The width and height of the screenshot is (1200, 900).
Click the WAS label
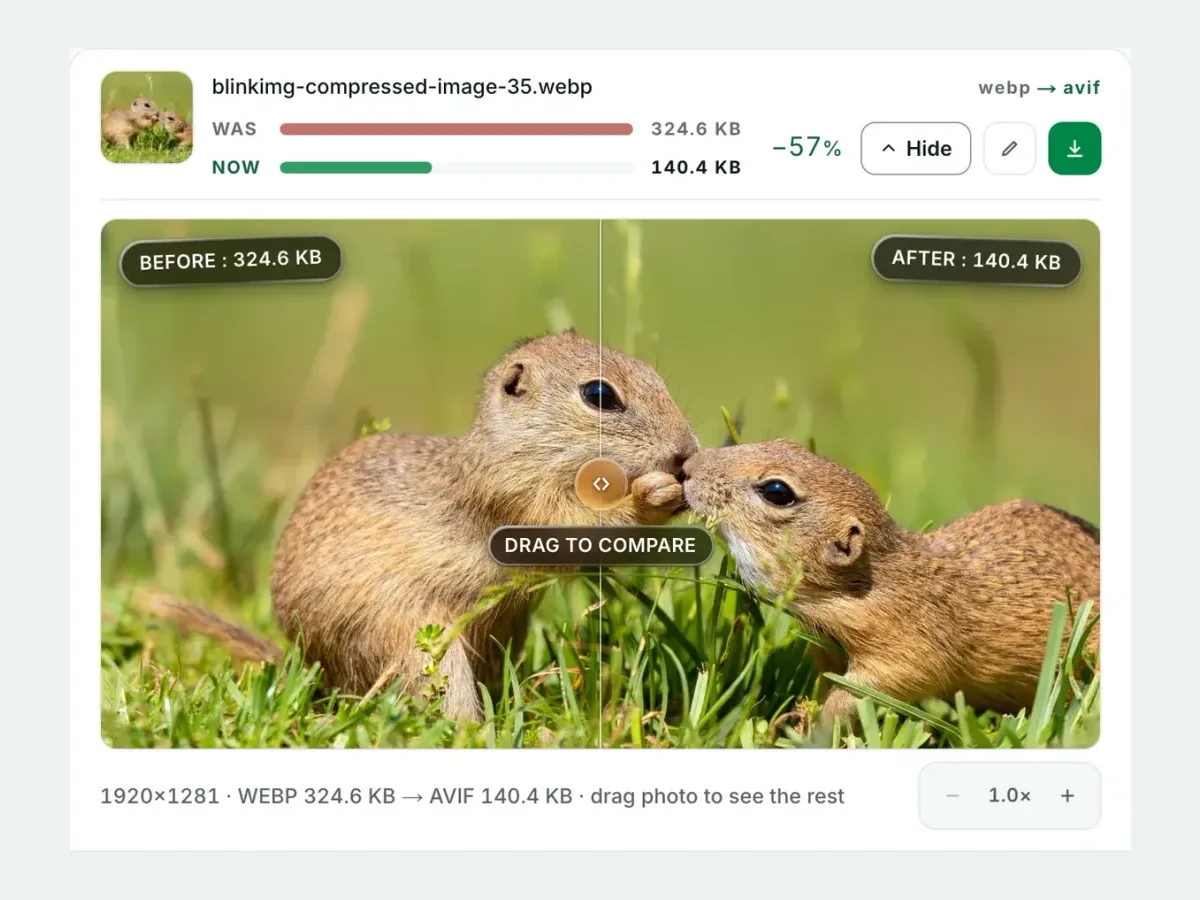tap(234, 129)
